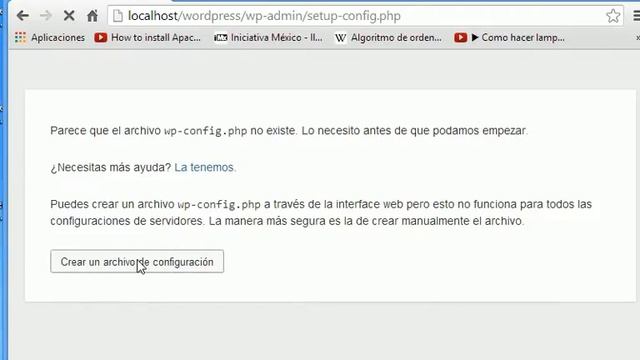
Task: Click the Wikipedia W bookmark icon
Action: [x=340, y=38]
